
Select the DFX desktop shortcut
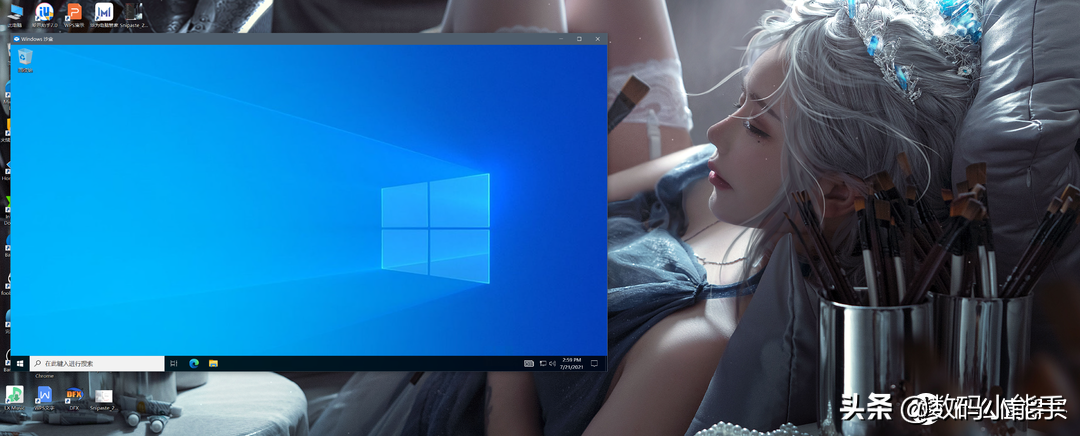click(x=74, y=397)
